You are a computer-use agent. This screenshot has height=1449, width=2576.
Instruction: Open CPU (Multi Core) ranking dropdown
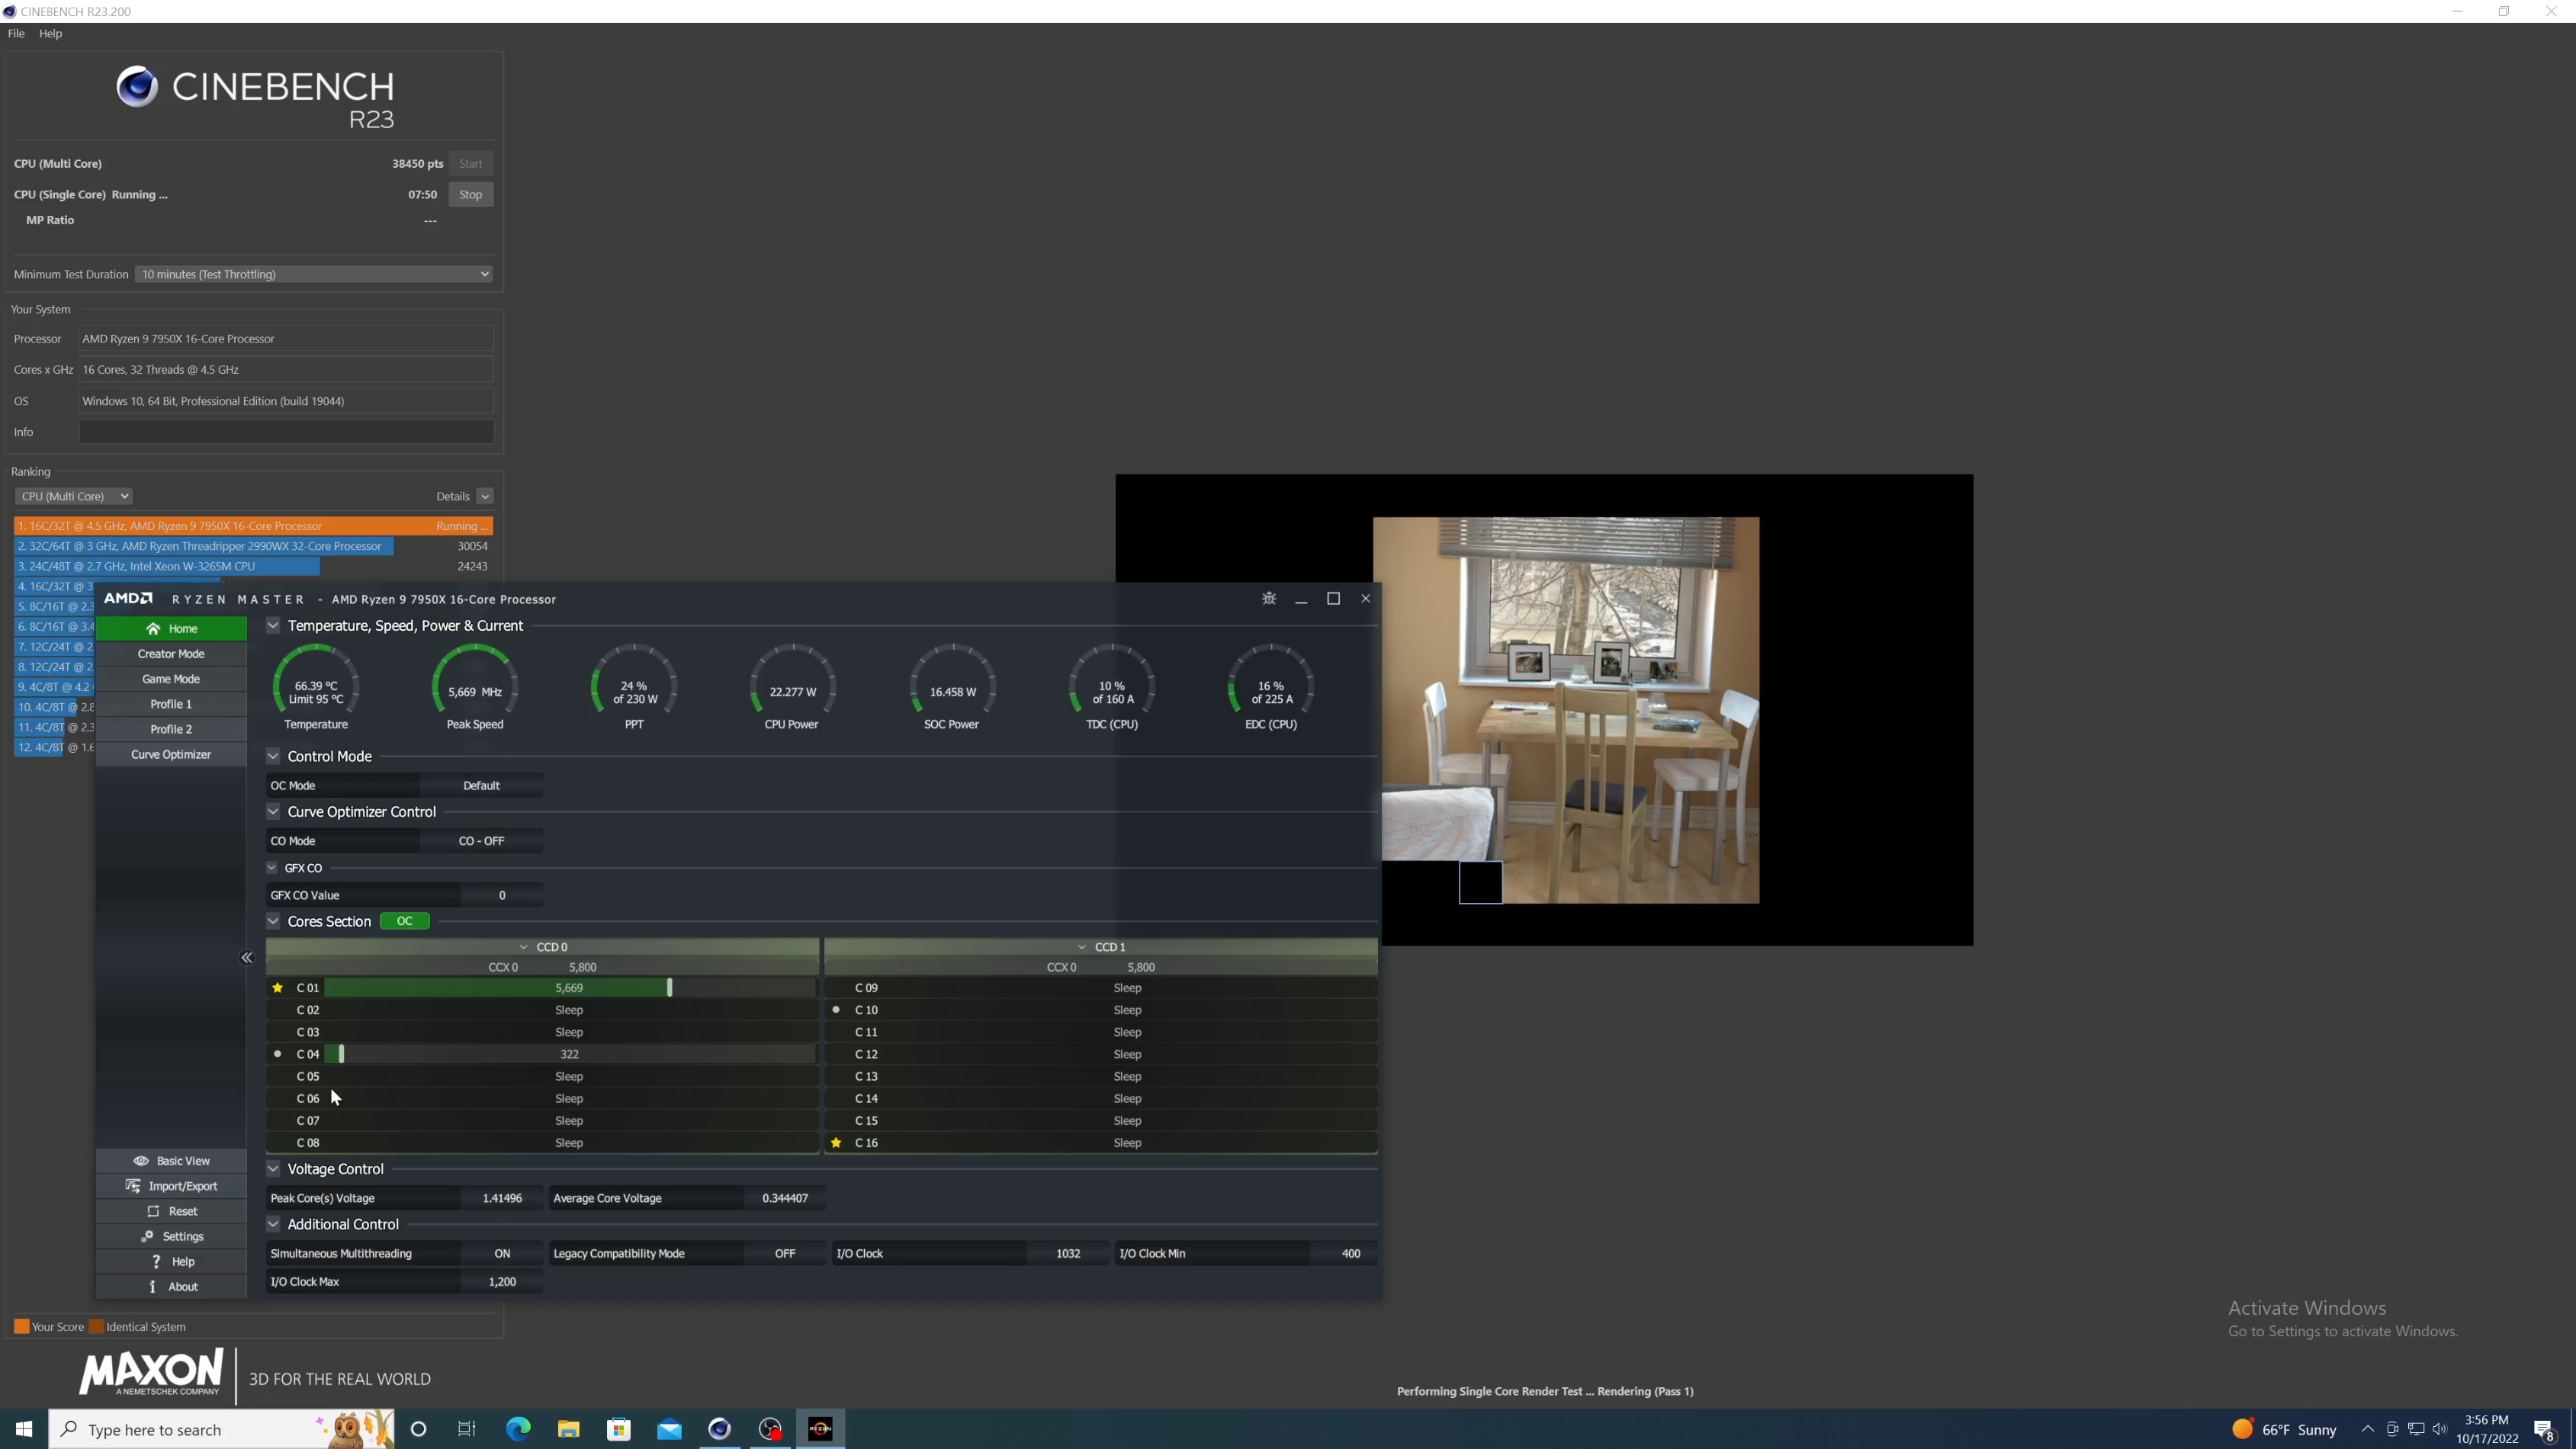point(73,496)
